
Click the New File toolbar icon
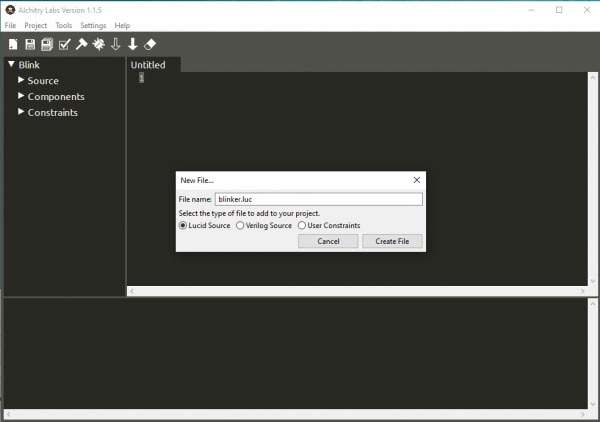13,44
